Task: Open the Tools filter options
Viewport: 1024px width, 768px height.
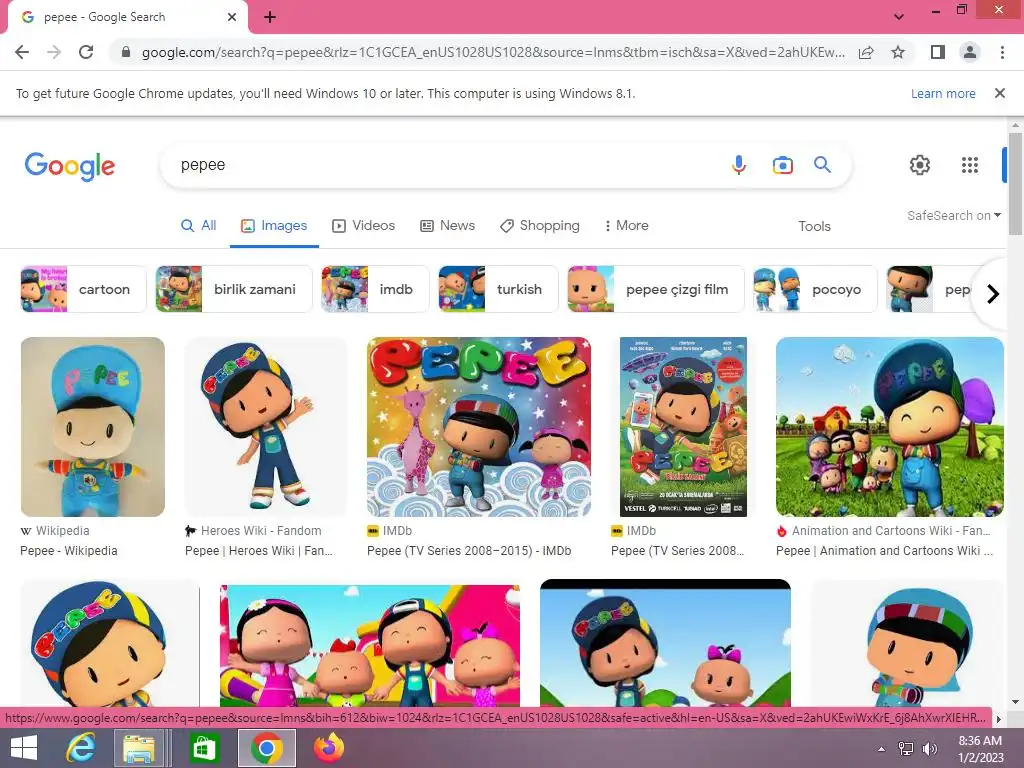Action: click(814, 227)
